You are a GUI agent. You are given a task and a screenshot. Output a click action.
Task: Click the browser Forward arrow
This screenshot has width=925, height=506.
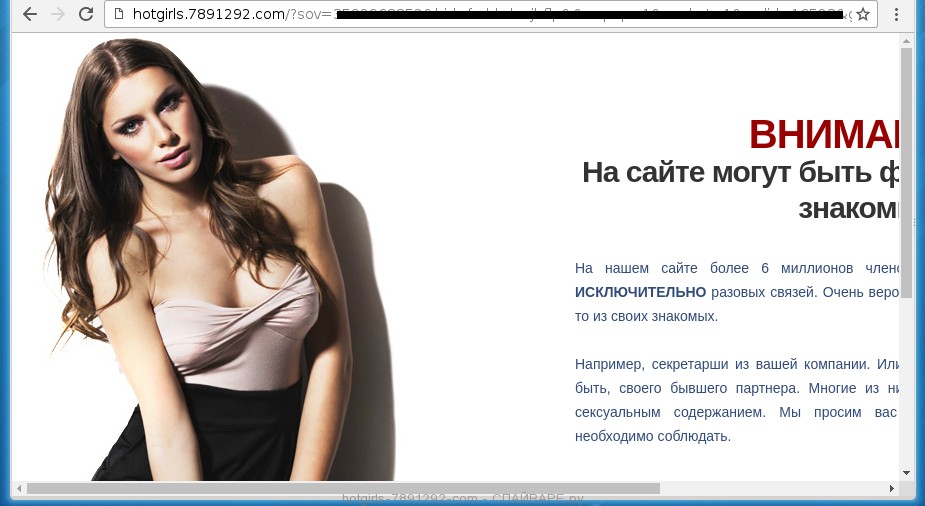58,14
